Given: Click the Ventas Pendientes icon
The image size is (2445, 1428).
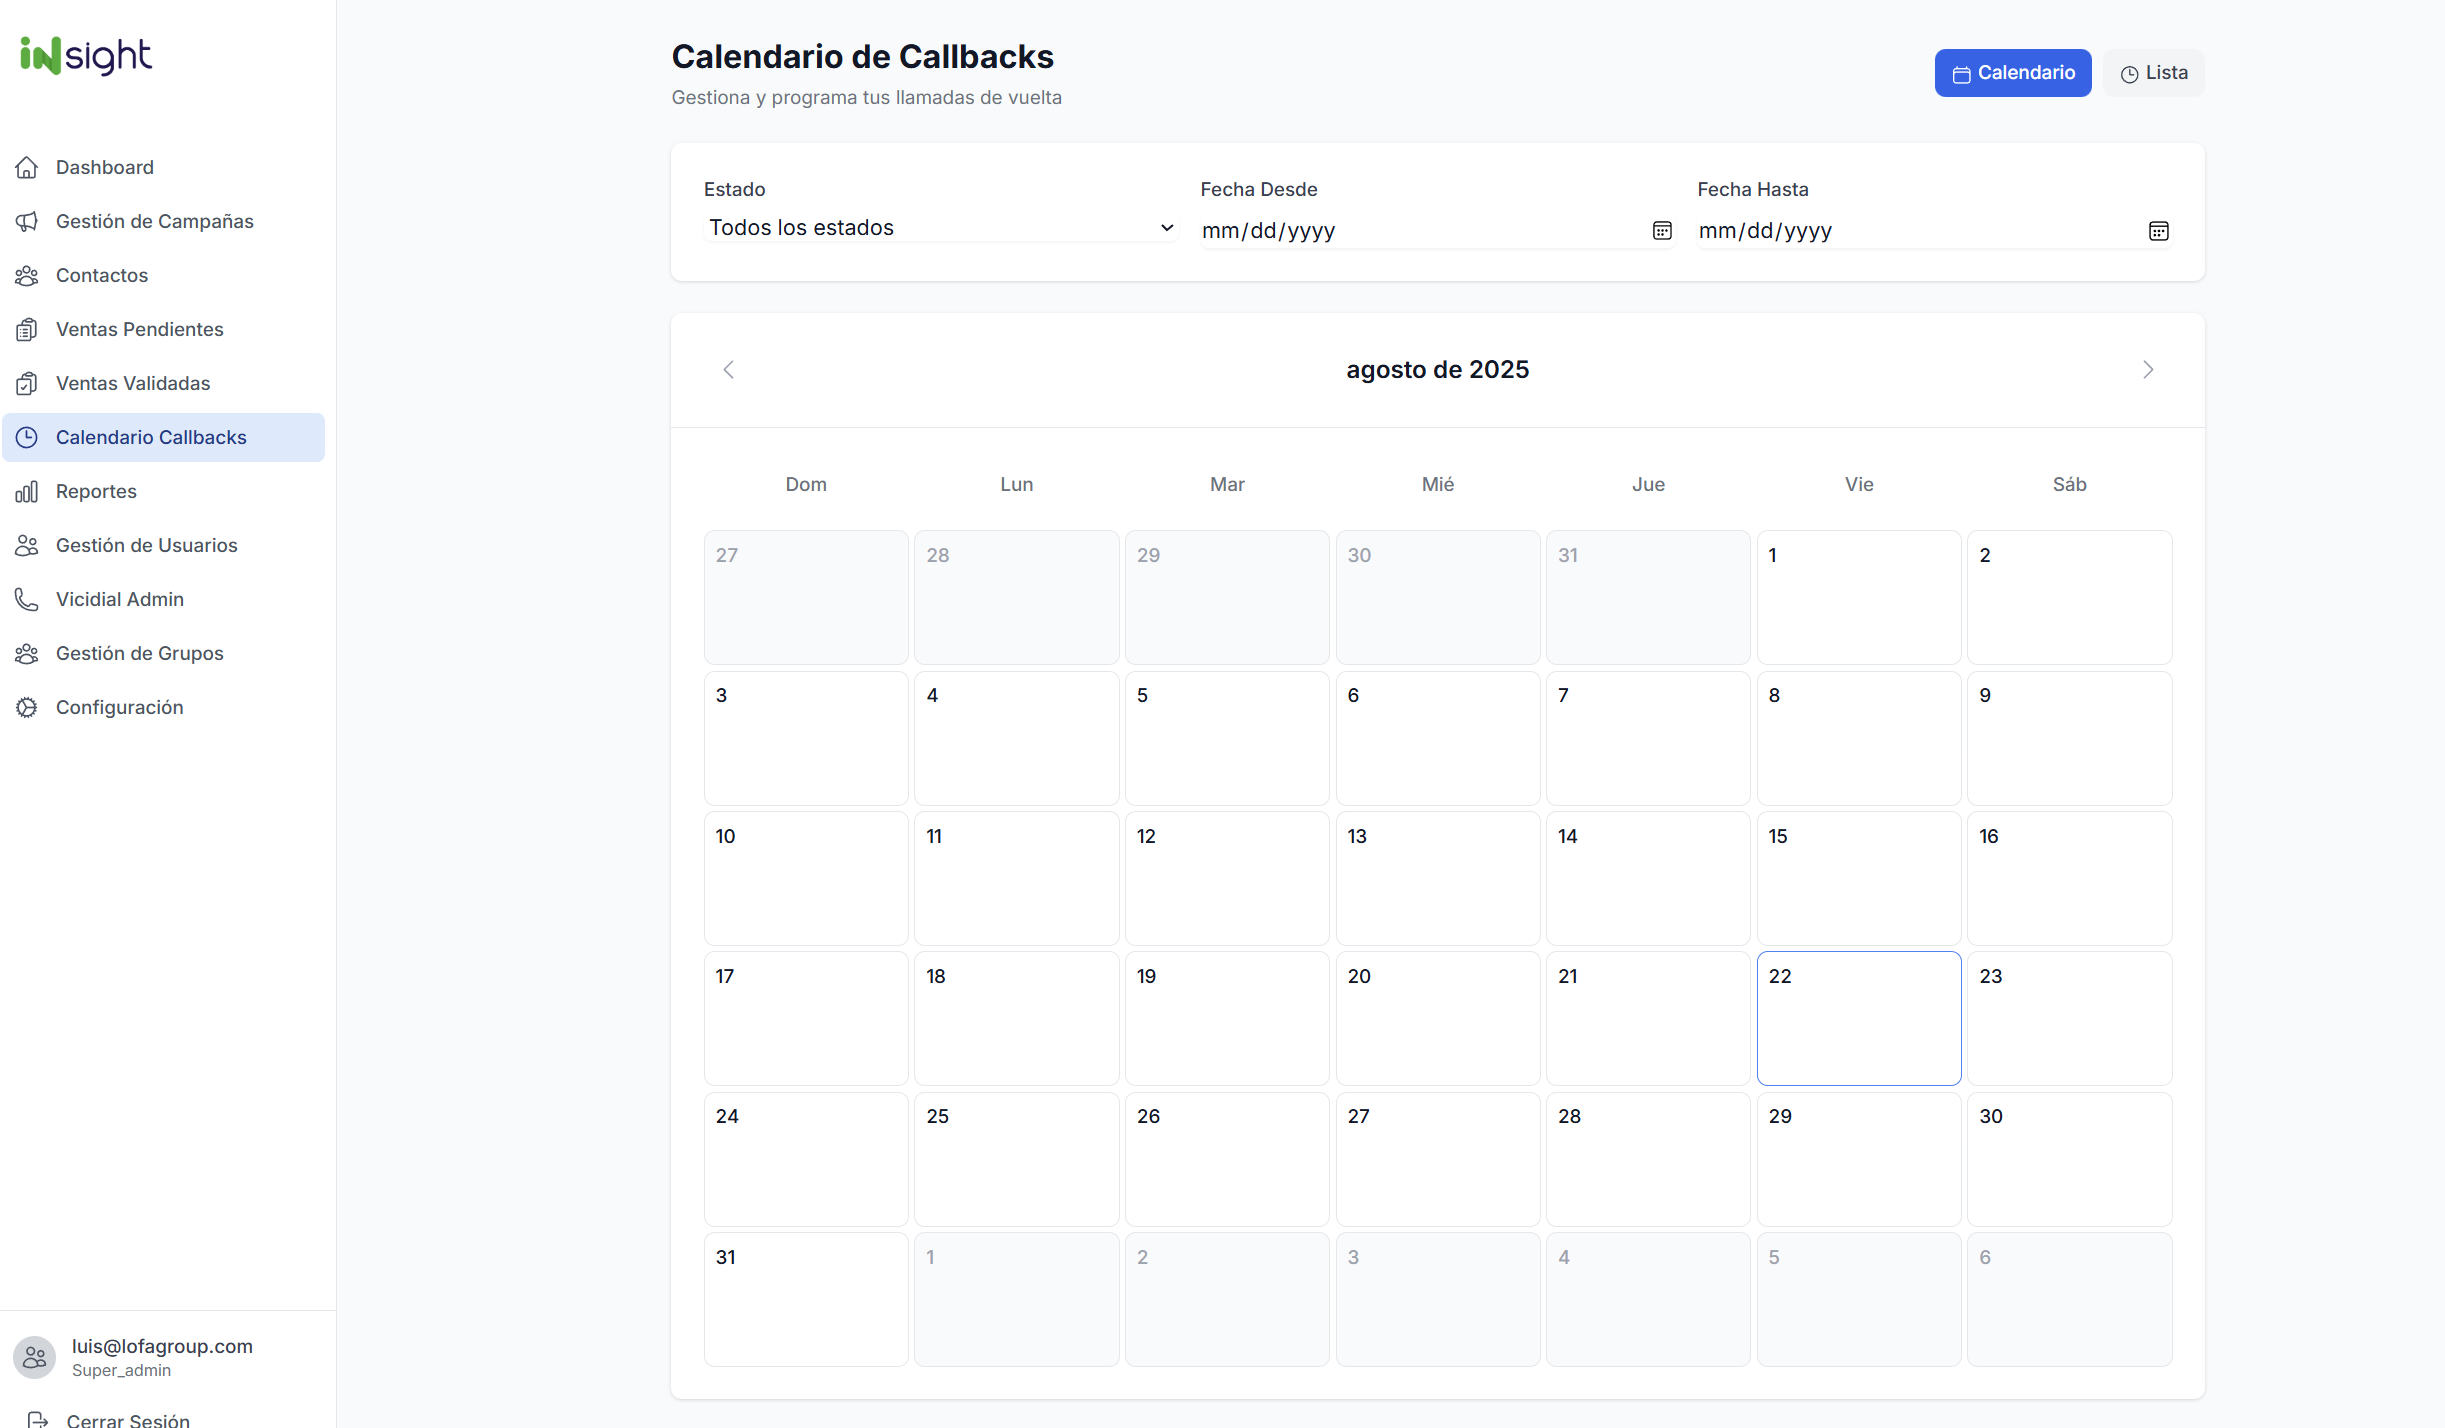Looking at the screenshot, I should coord(27,329).
